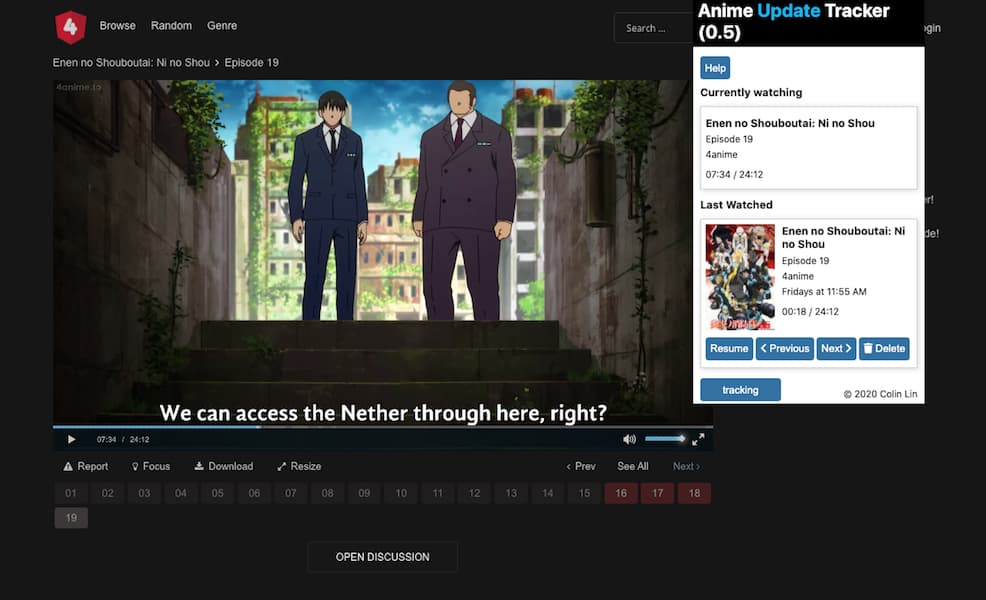986x600 pixels.
Task: Select episode 01
Action: pyautogui.click(x=71, y=493)
